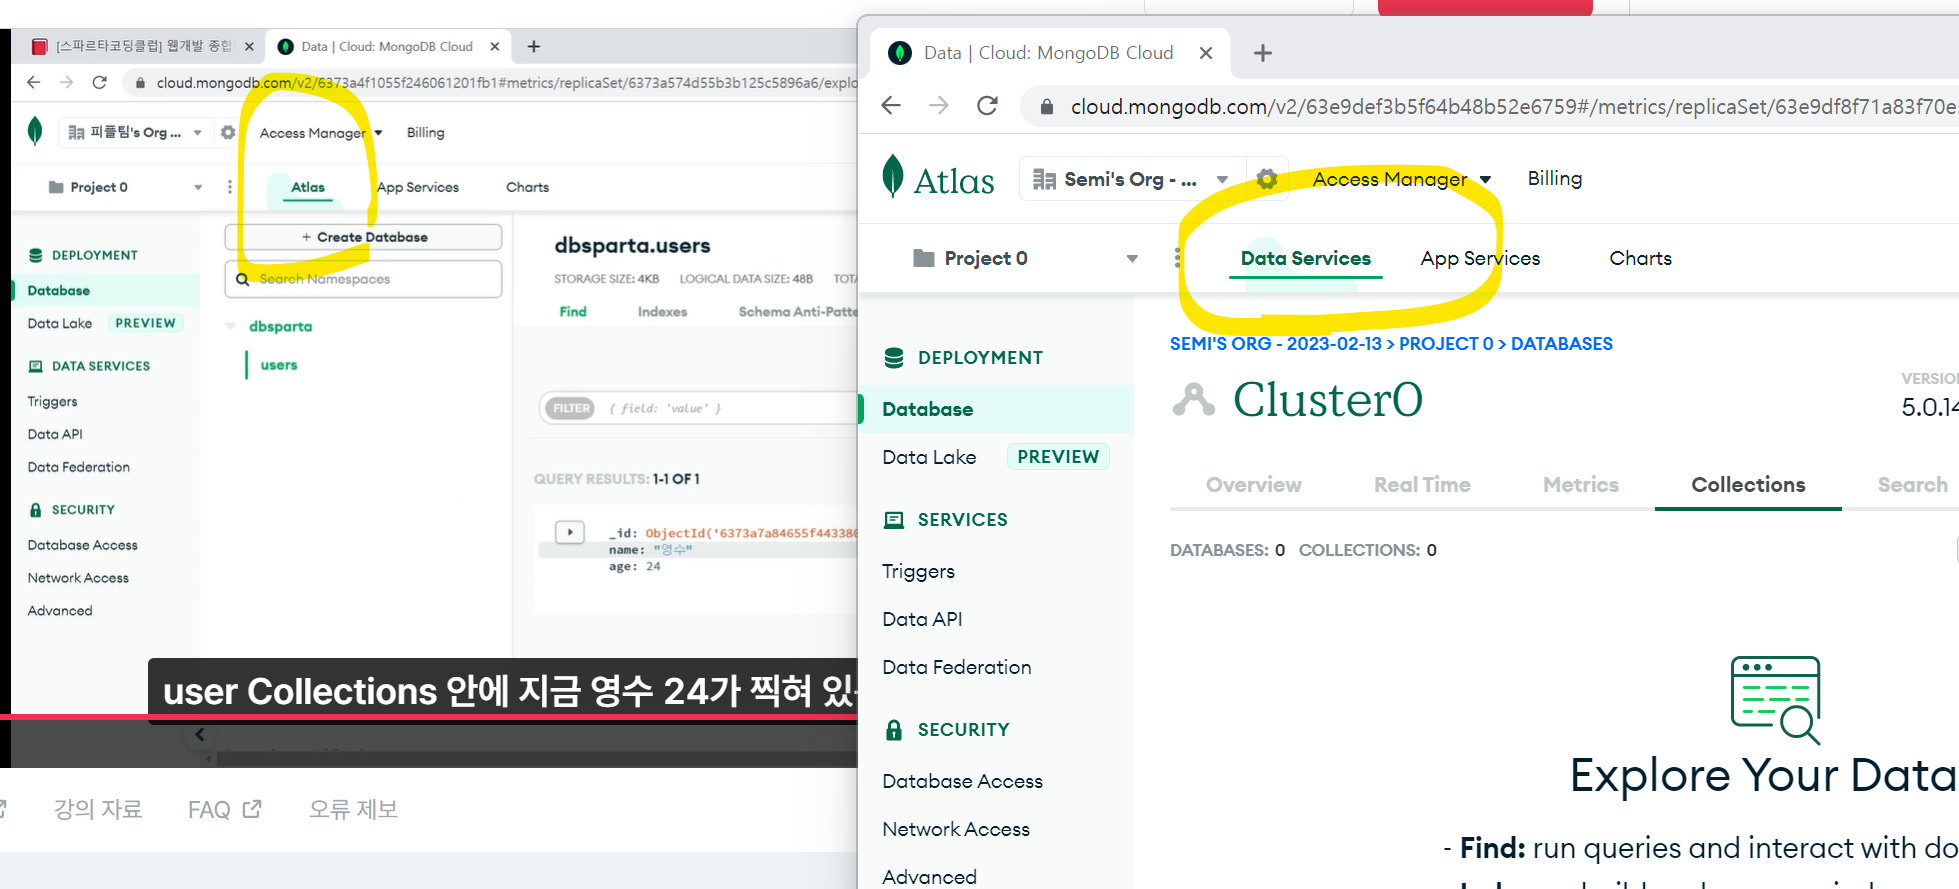Open Access Manager dropdown in left window

[321, 133]
